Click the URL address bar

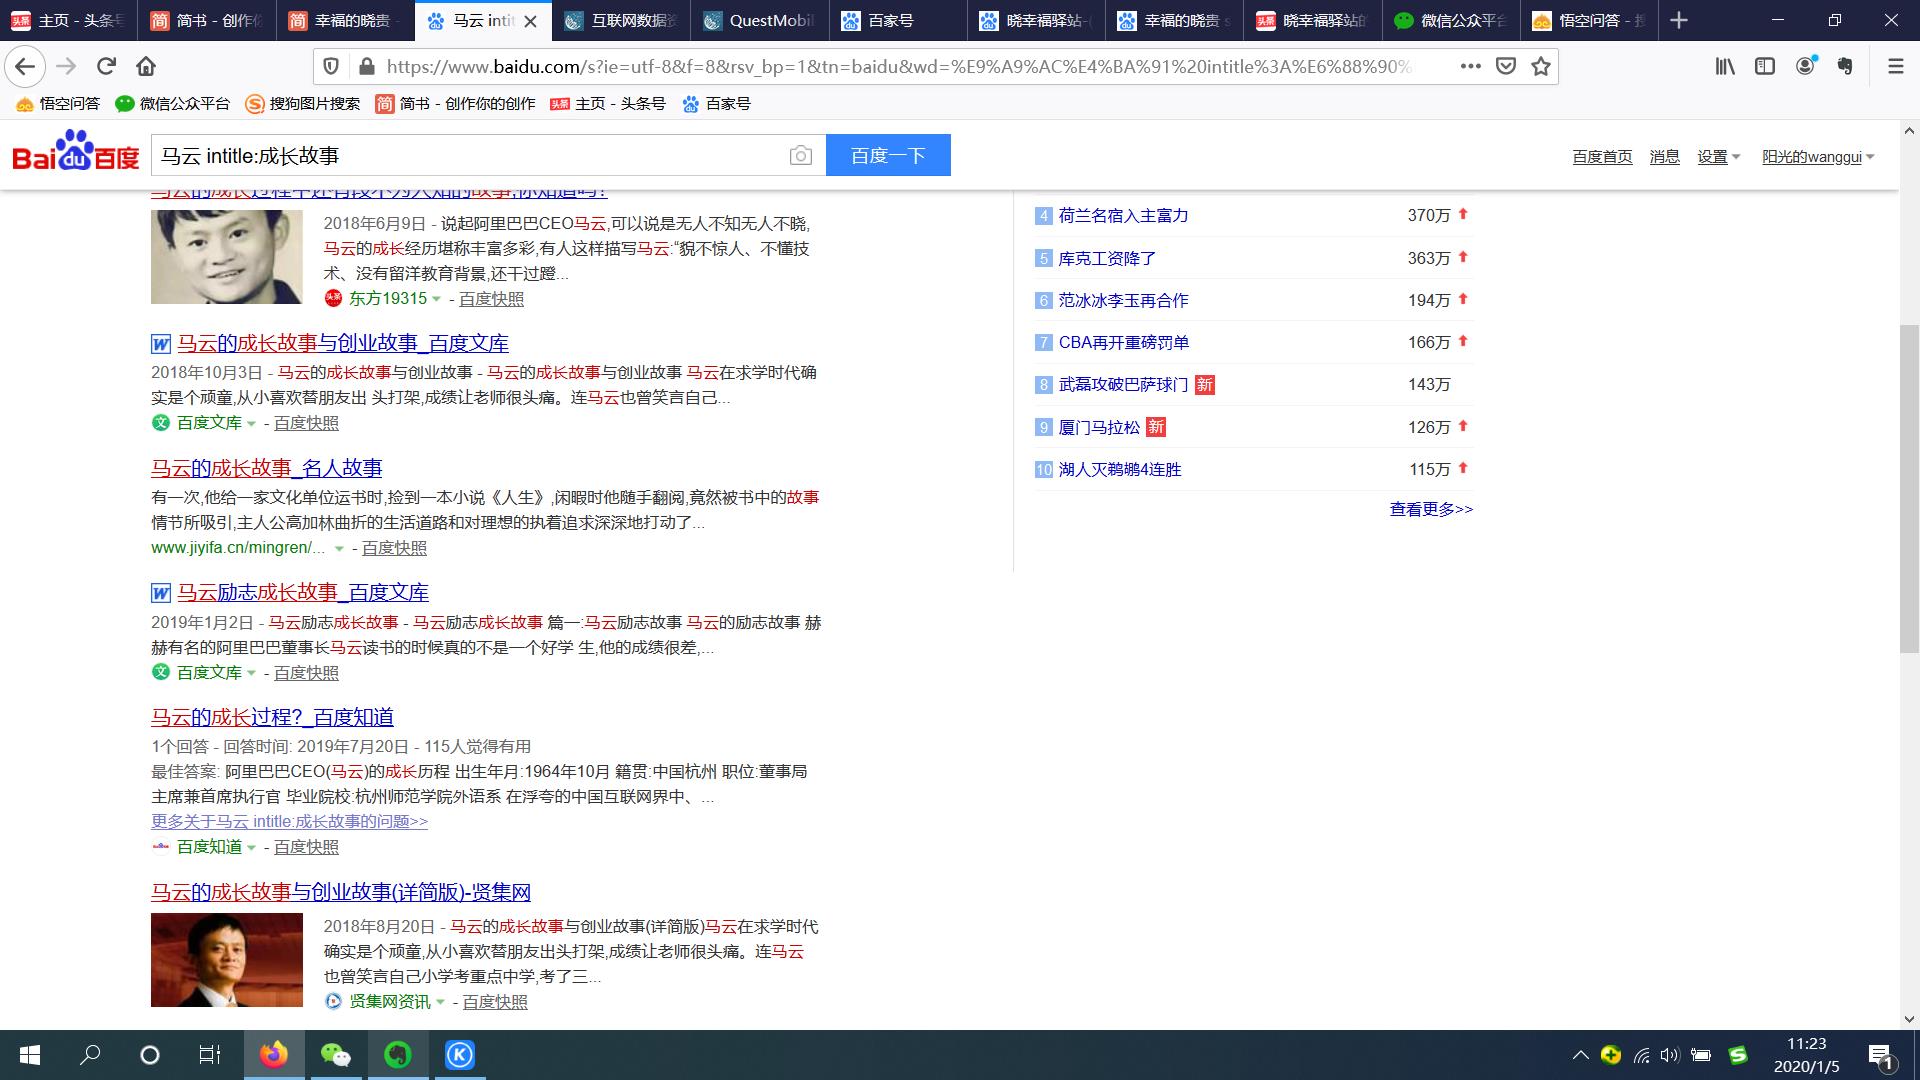[x=900, y=66]
